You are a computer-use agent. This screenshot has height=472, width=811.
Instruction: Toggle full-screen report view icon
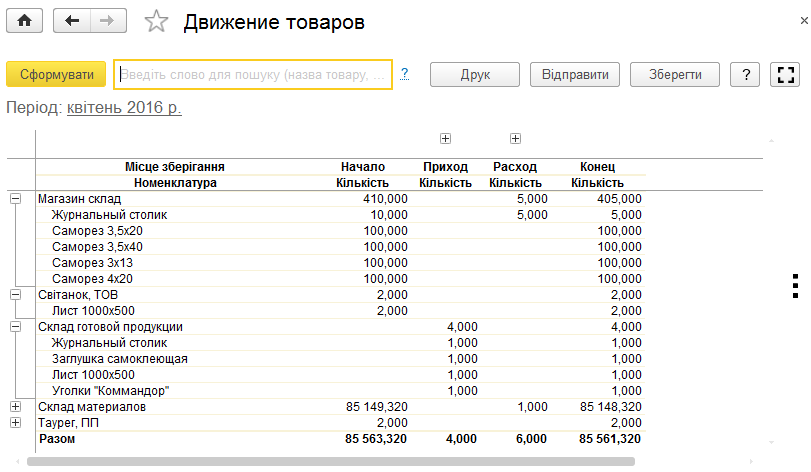tap(785, 74)
